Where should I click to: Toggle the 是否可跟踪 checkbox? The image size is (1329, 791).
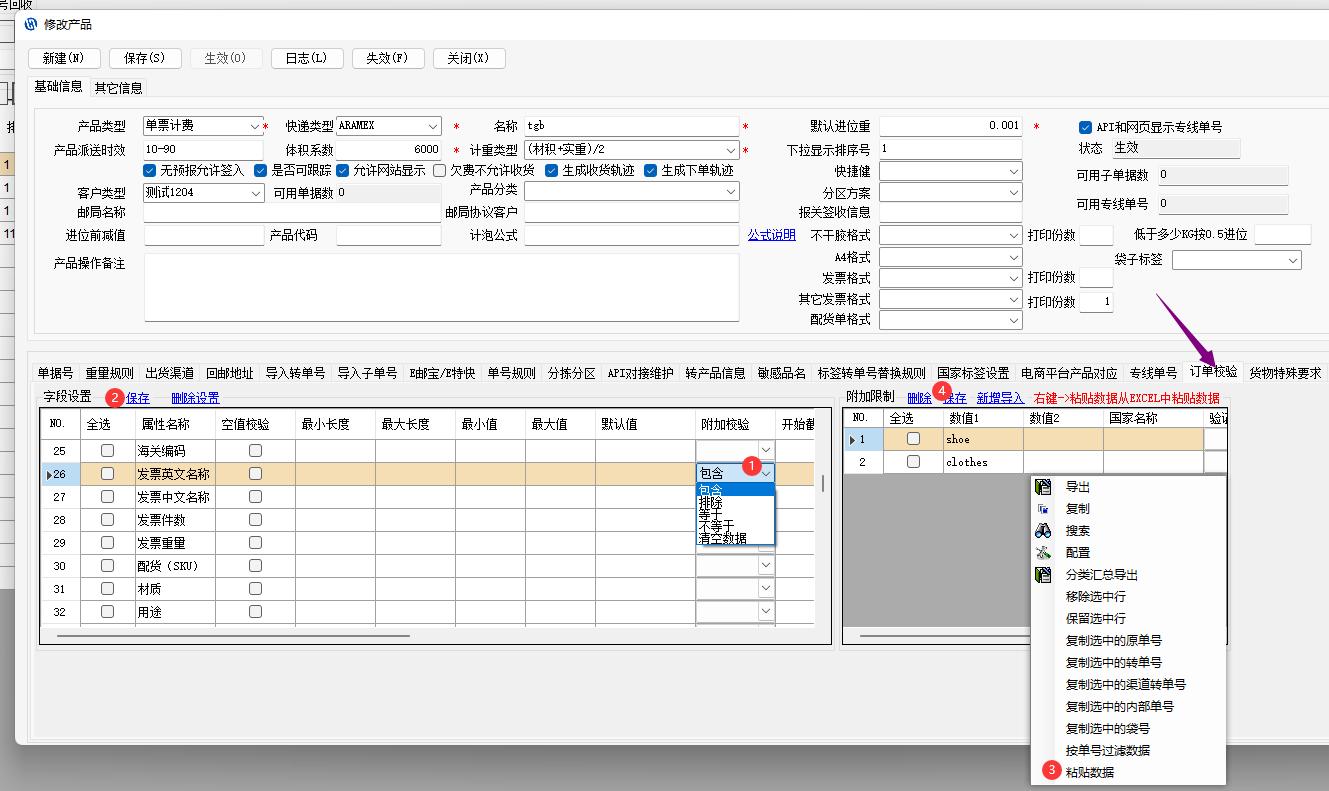(x=261, y=170)
